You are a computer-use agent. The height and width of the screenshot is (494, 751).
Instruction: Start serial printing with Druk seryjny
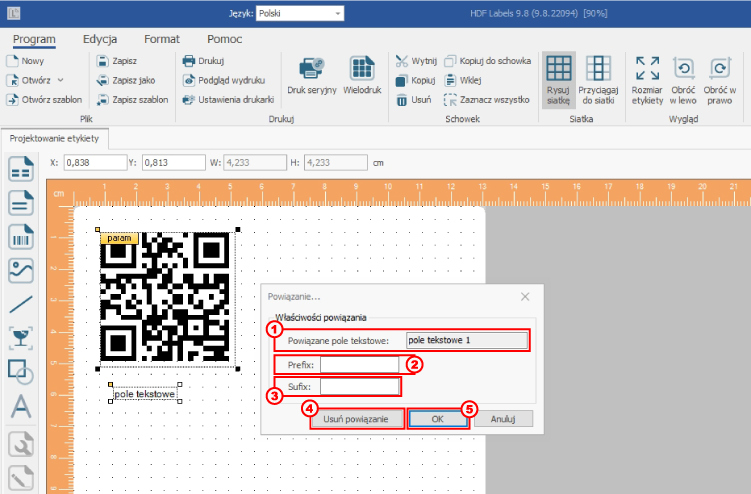pyautogui.click(x=312, y=76)
